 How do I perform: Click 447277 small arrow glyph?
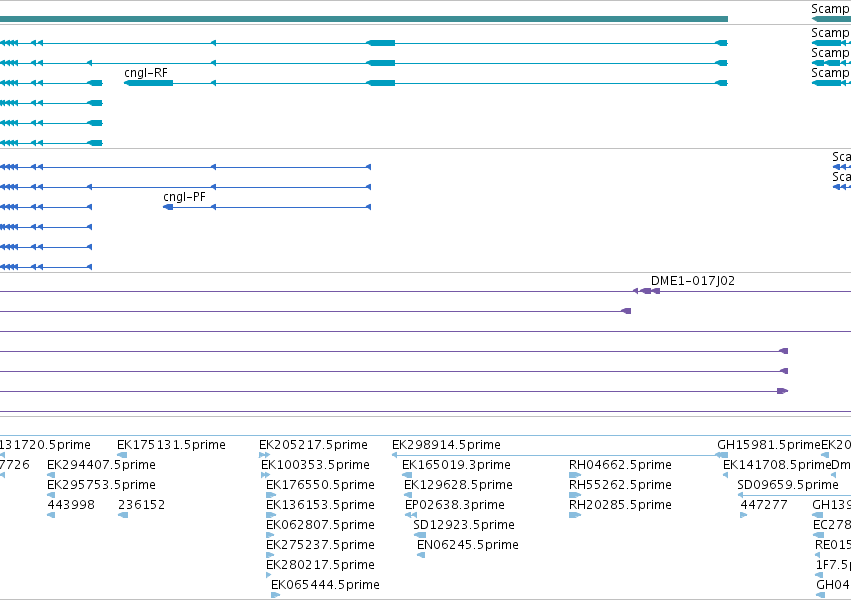click(744, 515)
